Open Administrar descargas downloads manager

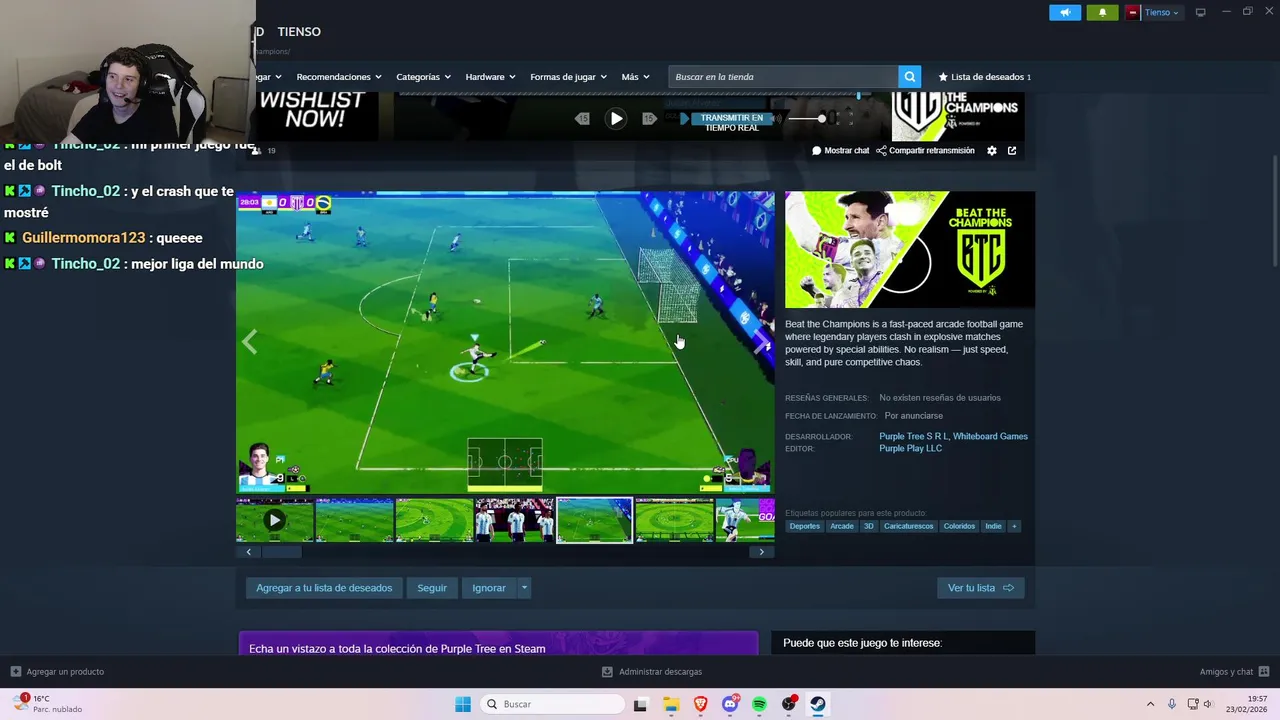[x=652, y=672]
